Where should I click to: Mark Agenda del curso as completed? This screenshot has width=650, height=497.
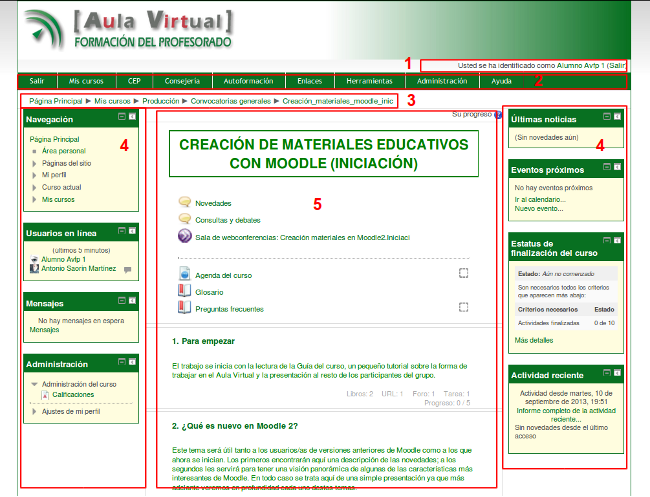click(464, 273)
